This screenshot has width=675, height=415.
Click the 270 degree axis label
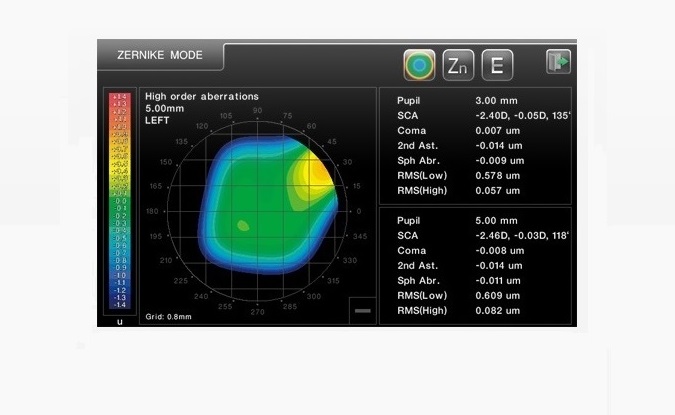click(x=257, y=312)
